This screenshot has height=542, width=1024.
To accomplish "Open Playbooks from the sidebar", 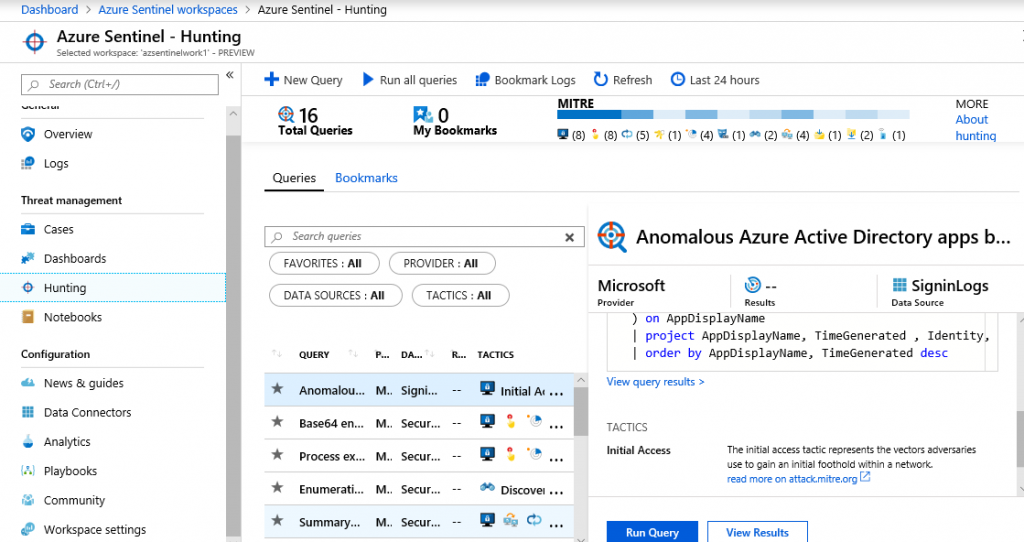I will (70, 471).
